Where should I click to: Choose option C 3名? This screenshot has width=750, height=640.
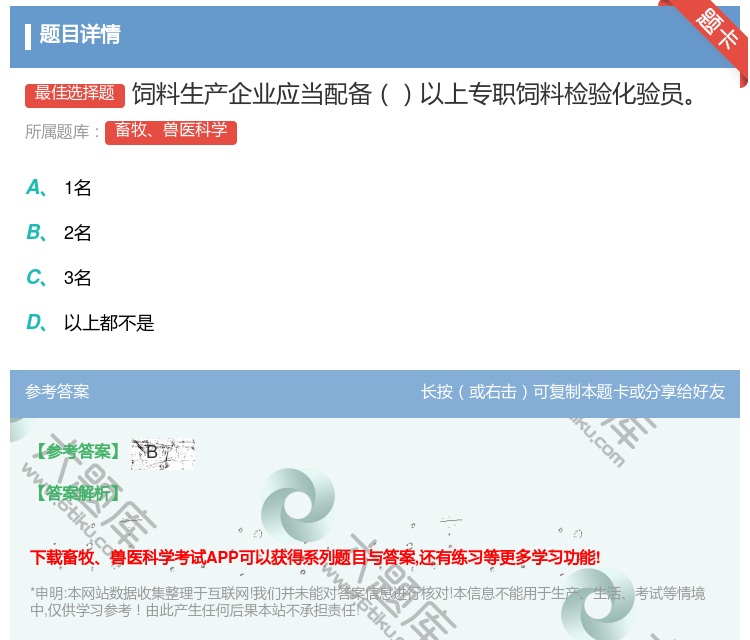pos(59,277)
